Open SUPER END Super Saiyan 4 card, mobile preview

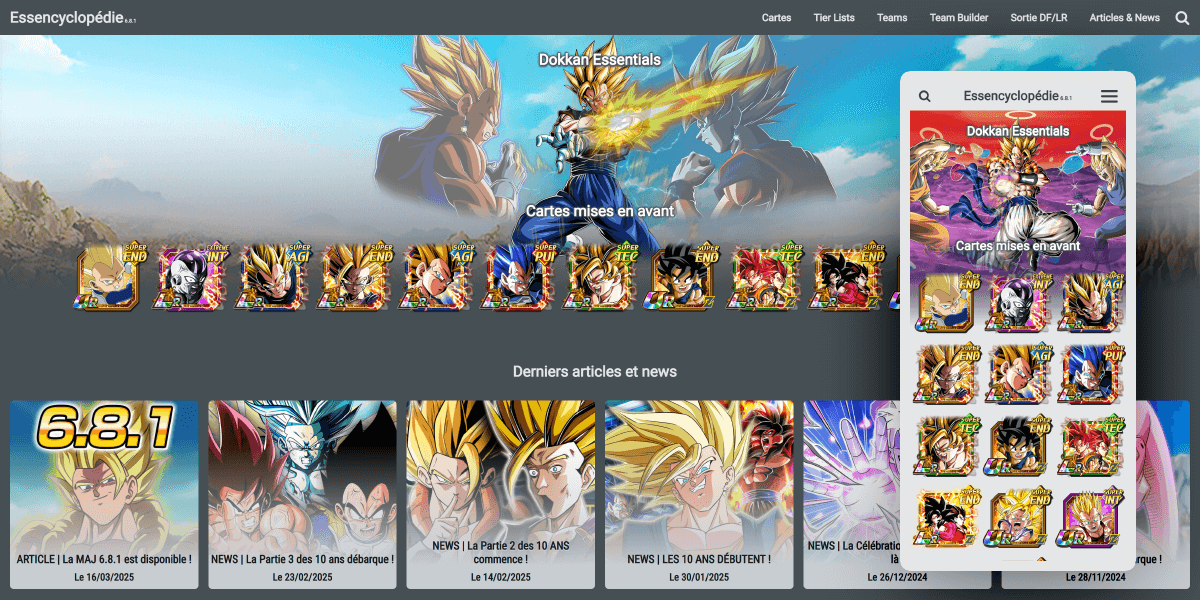[x=946, y=519]
